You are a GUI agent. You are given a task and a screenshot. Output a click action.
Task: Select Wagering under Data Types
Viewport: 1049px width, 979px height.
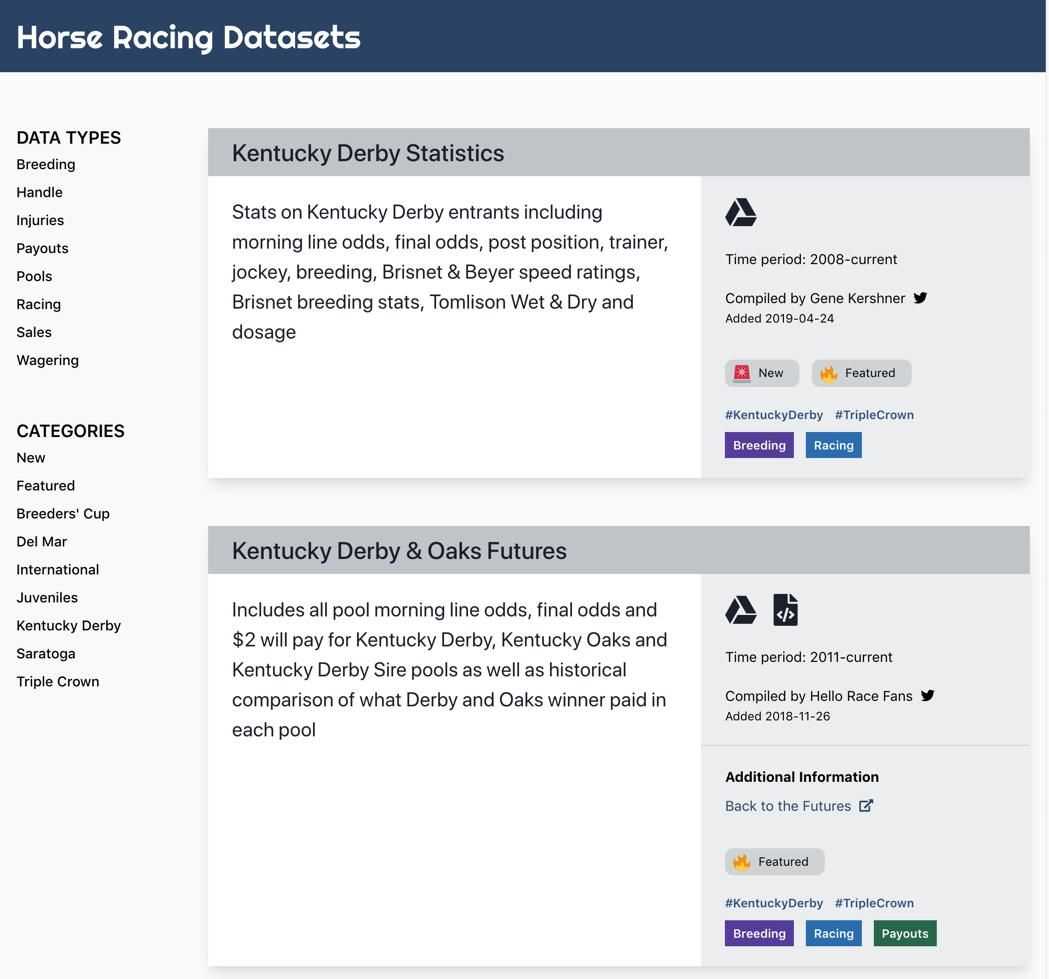(47, 360)
